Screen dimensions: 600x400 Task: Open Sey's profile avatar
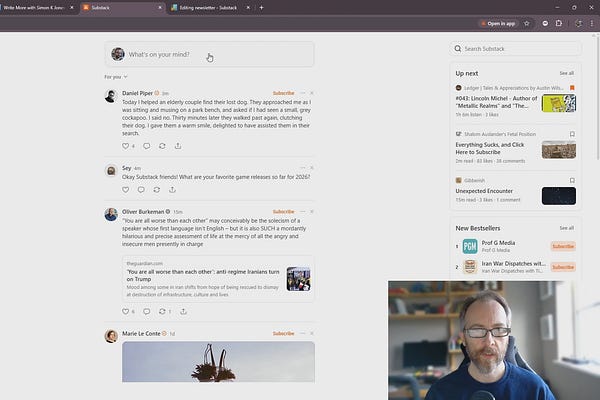pos(111,171)
